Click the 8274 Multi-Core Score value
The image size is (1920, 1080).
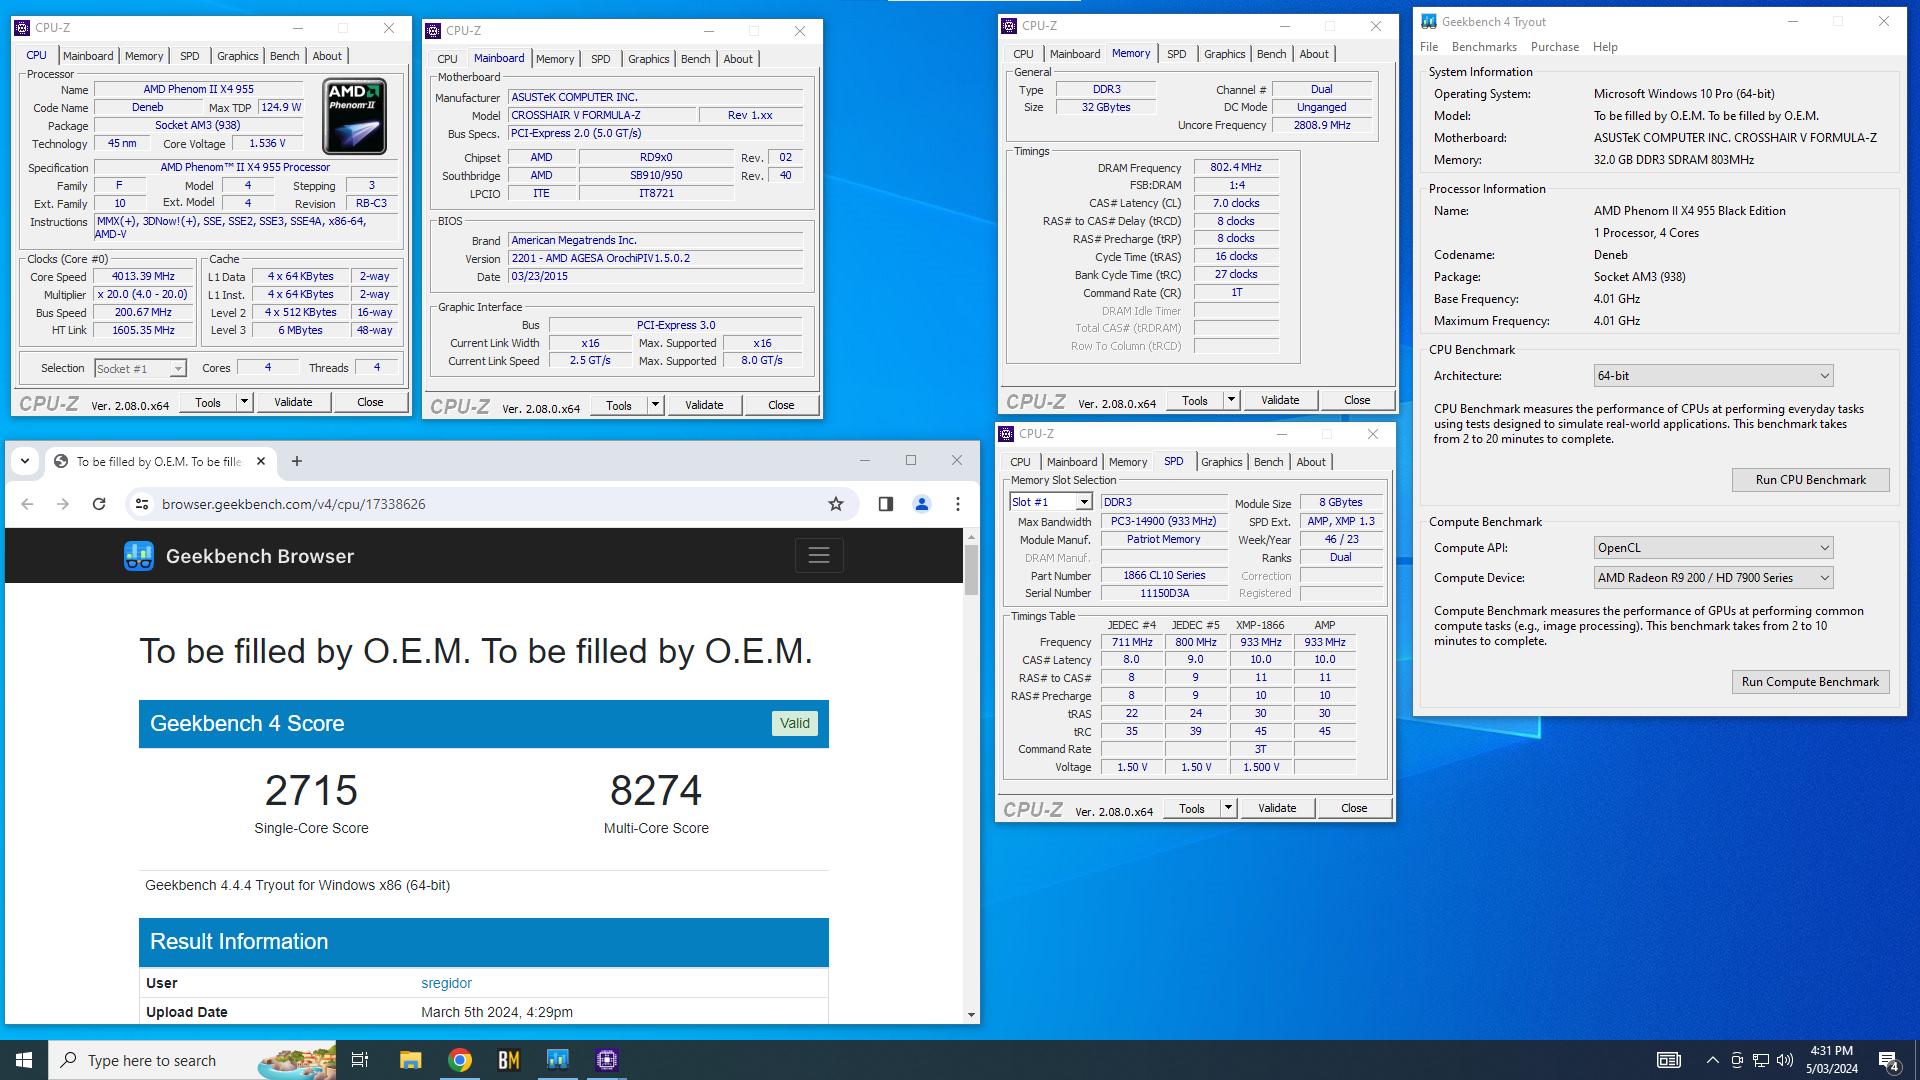[x=656, y=790]
